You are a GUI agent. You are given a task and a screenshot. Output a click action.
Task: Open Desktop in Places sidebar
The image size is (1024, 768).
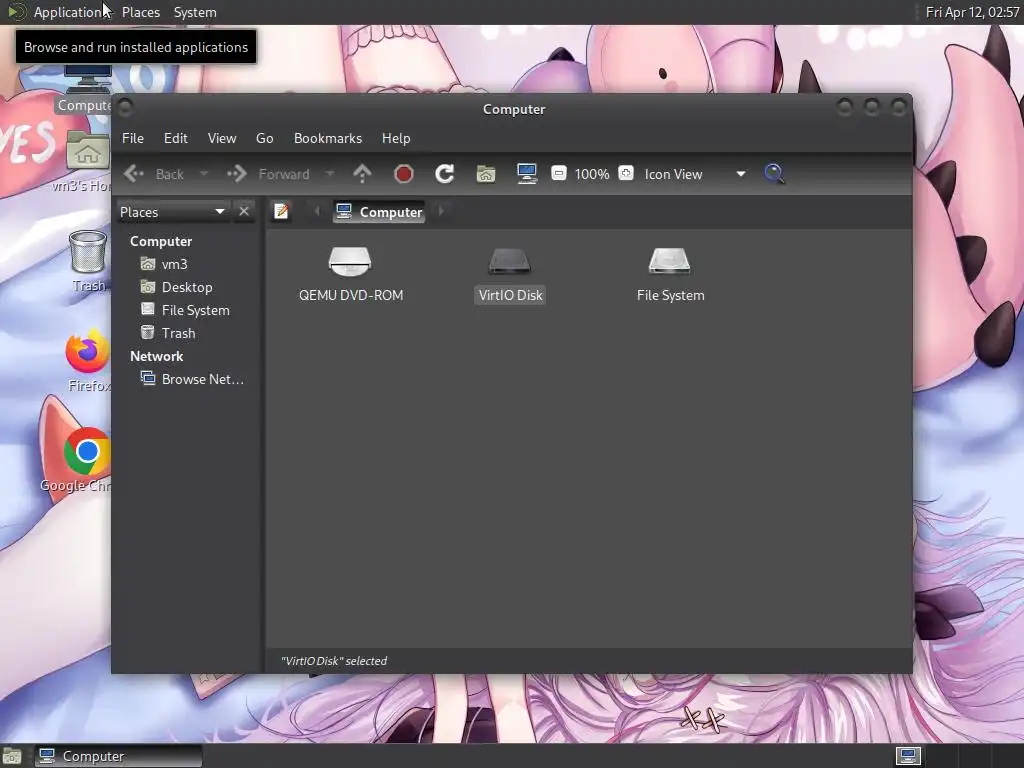point(186,287)
